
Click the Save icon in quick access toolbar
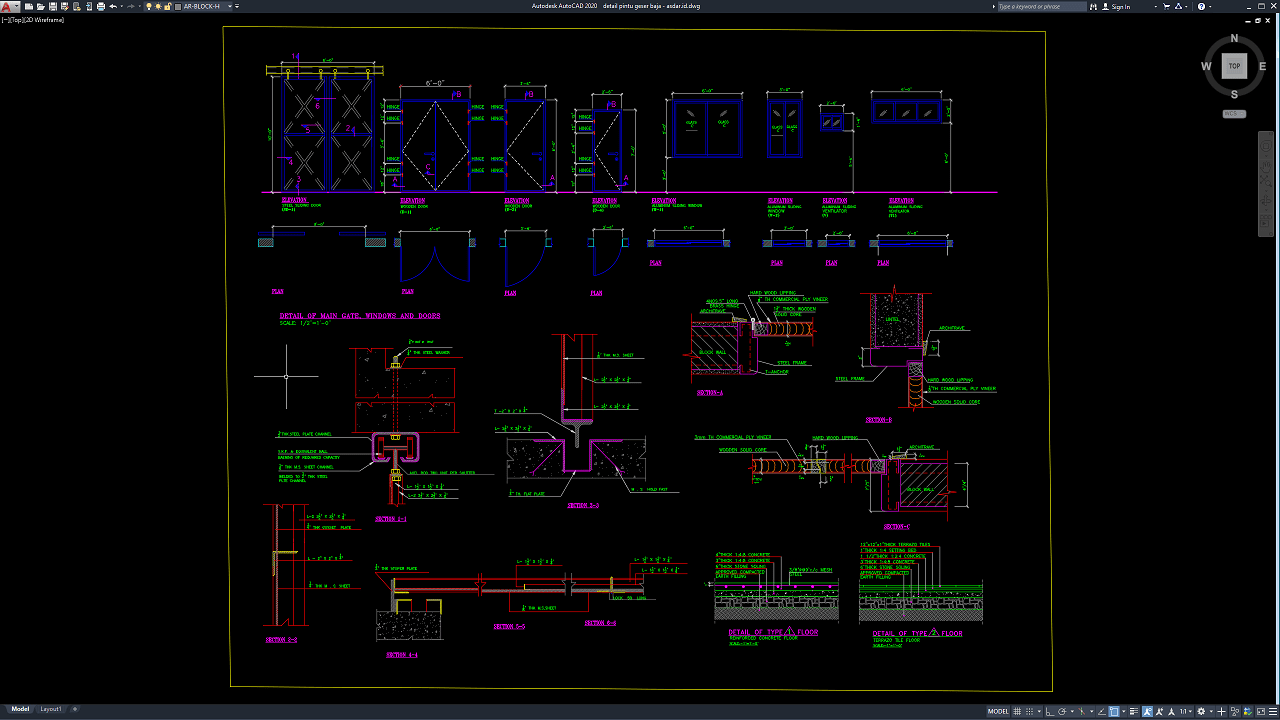coord(53,6)
